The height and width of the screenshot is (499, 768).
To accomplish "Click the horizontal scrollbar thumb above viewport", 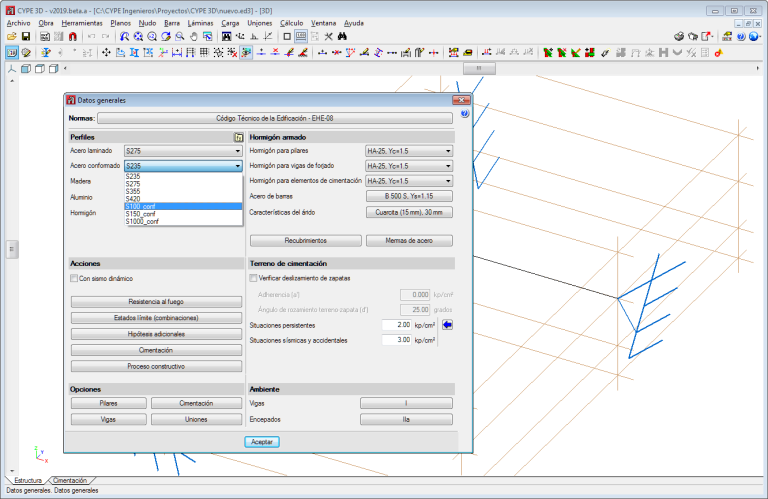I will point(479,68).
